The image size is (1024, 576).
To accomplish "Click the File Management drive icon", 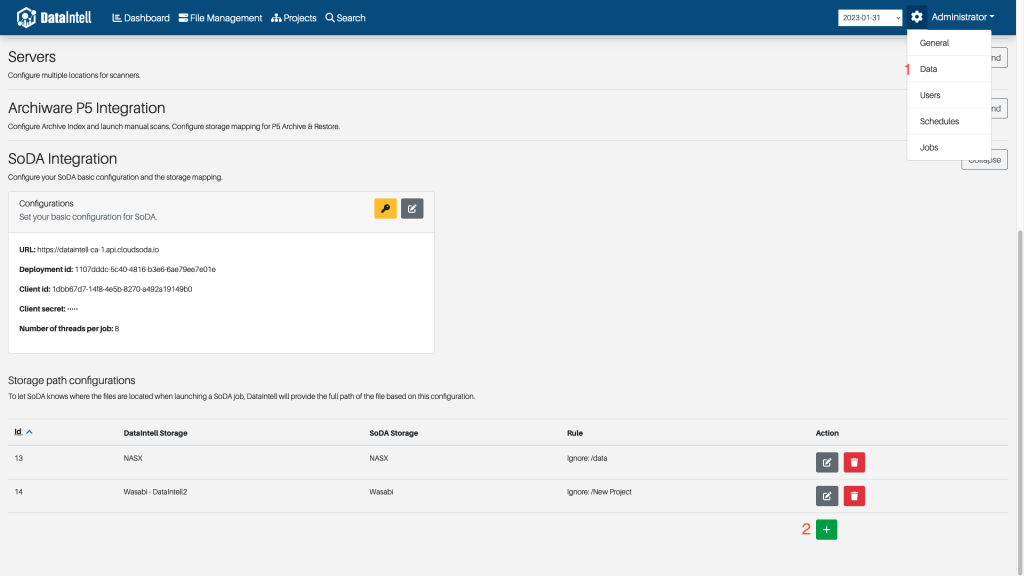I will [184, 18].
